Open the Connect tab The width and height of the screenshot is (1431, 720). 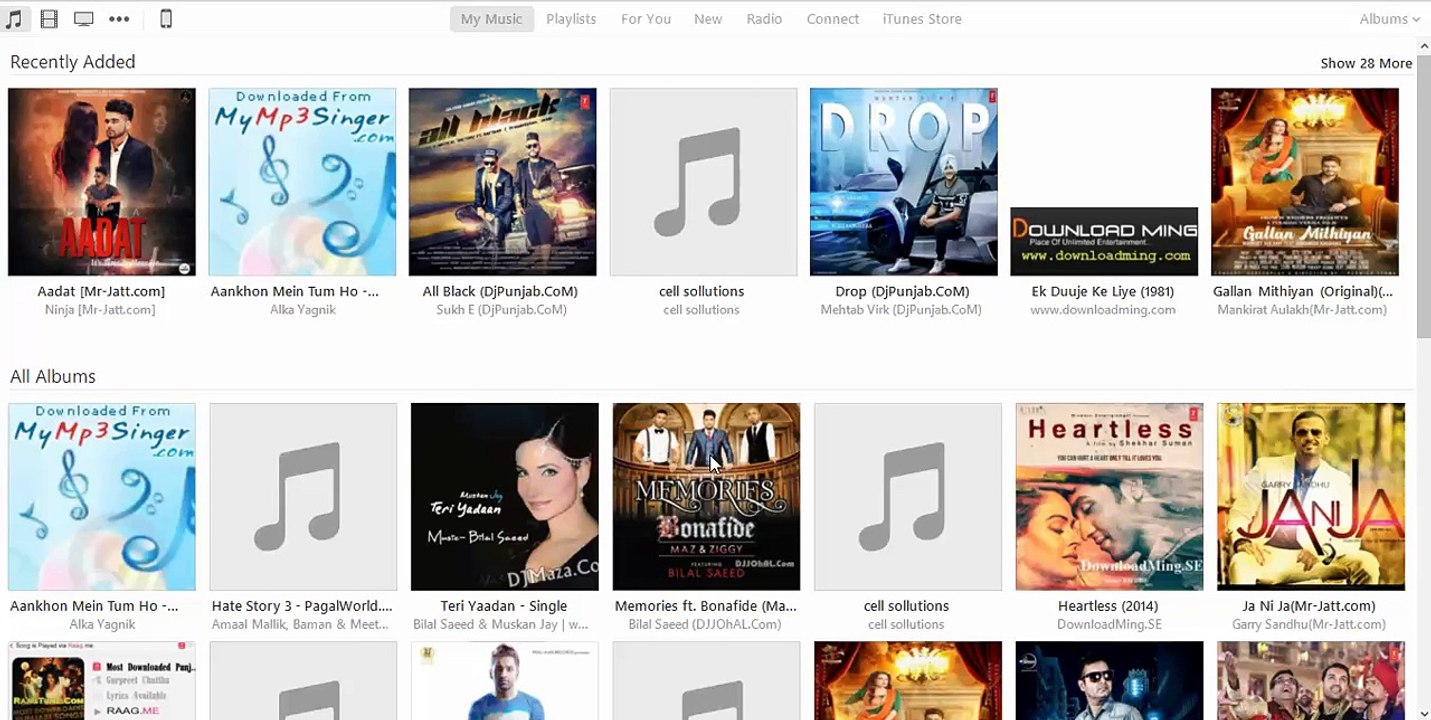pyautogui.click(x=833, y=19)
